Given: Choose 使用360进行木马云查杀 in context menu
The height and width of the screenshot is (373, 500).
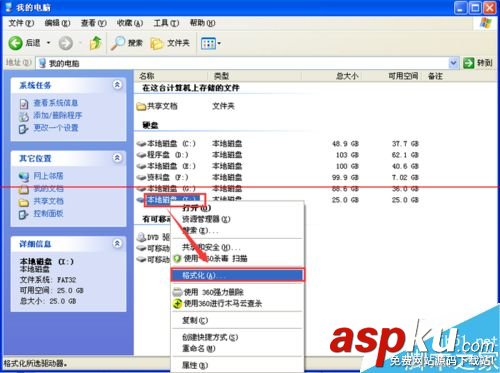Looking at the screenshot, I should coord(237,304).
